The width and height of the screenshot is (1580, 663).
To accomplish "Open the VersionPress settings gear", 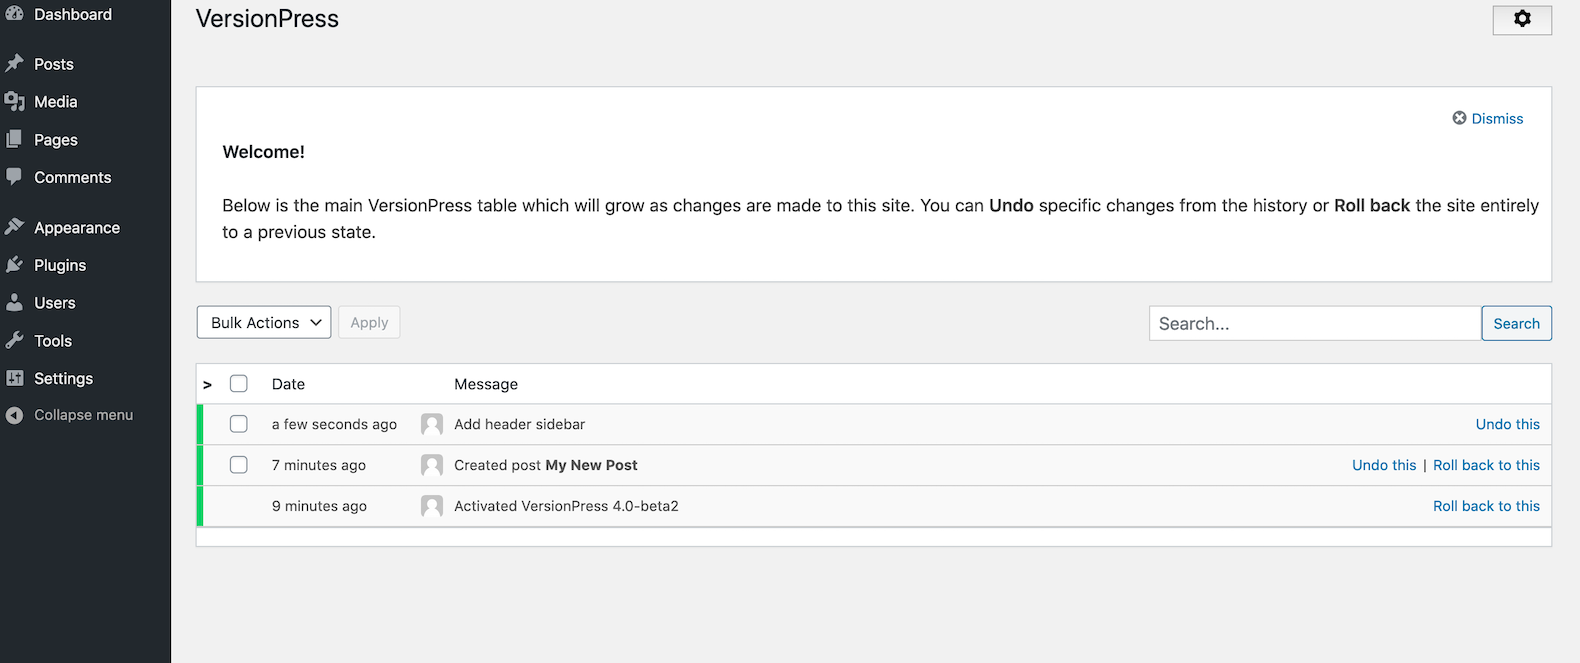I will pos(1521,19).
